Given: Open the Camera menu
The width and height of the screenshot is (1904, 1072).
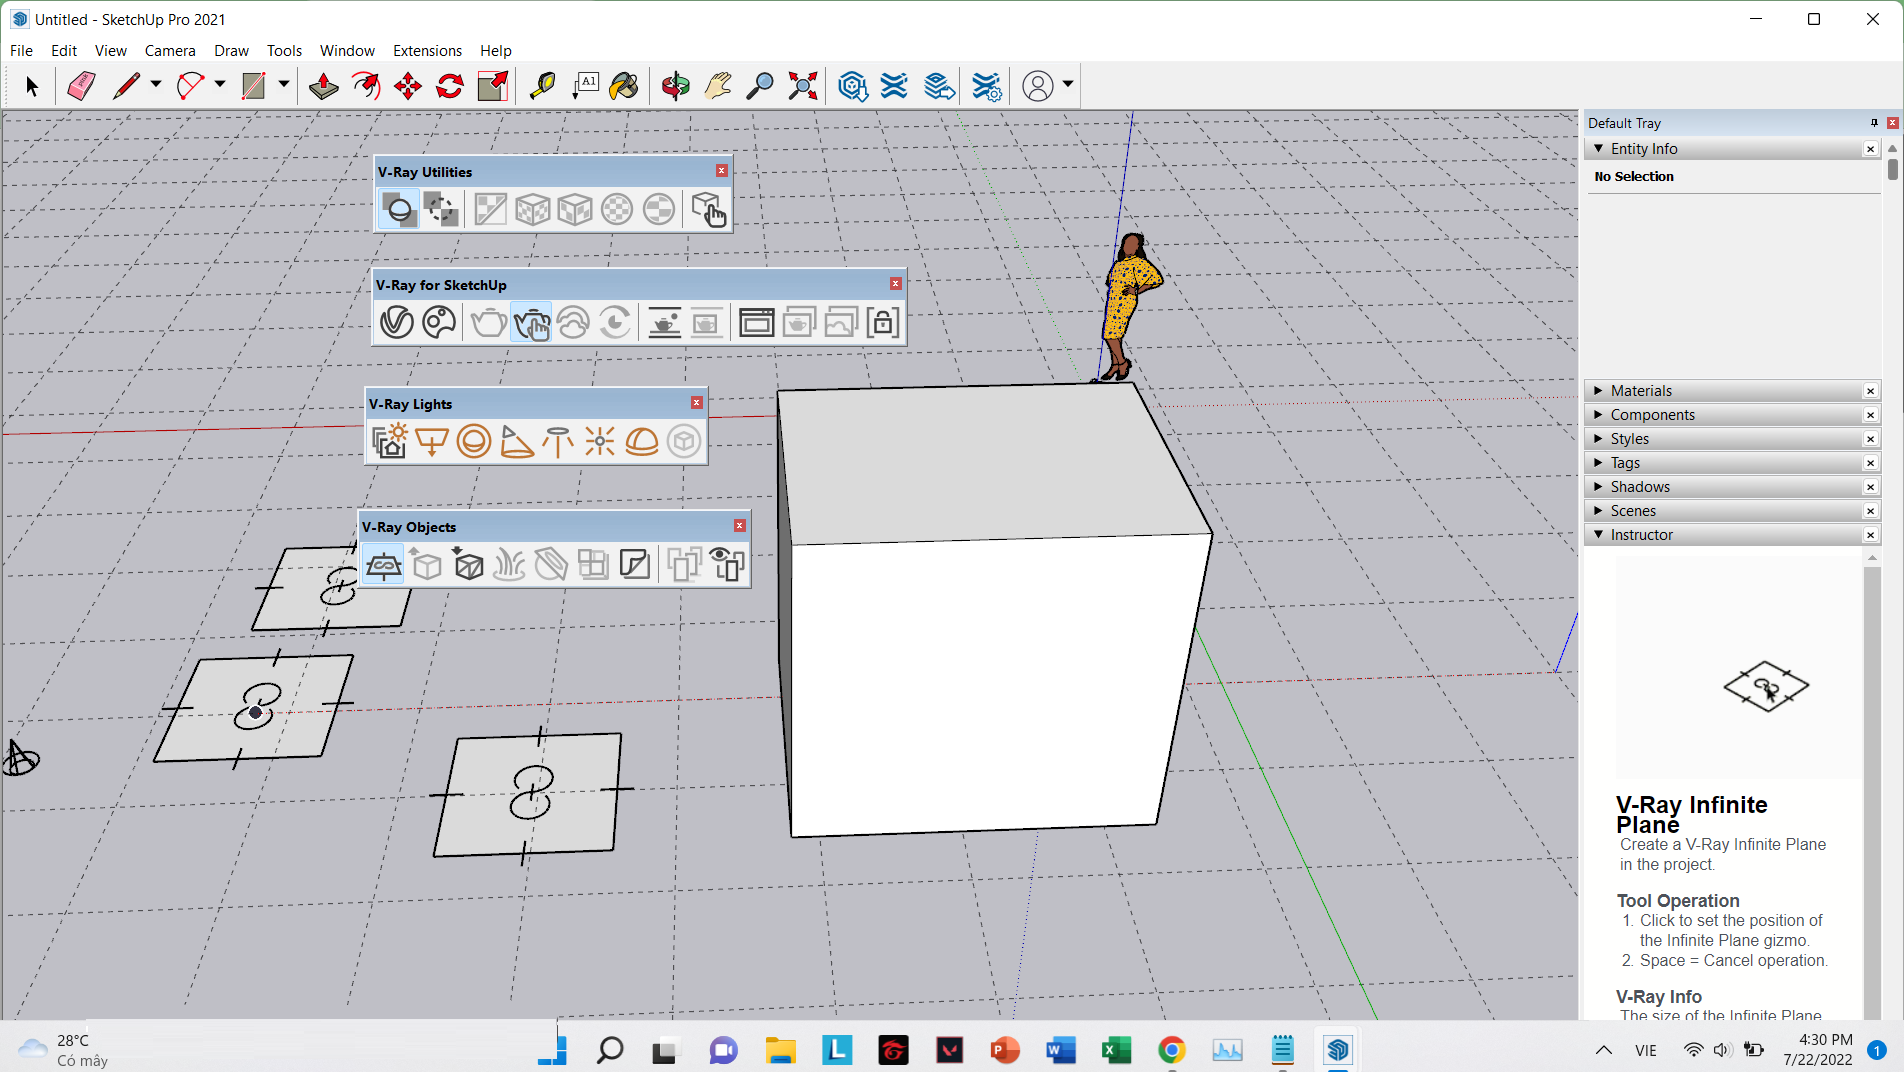Looking at the screenshot, I should (x=170, y=50).
